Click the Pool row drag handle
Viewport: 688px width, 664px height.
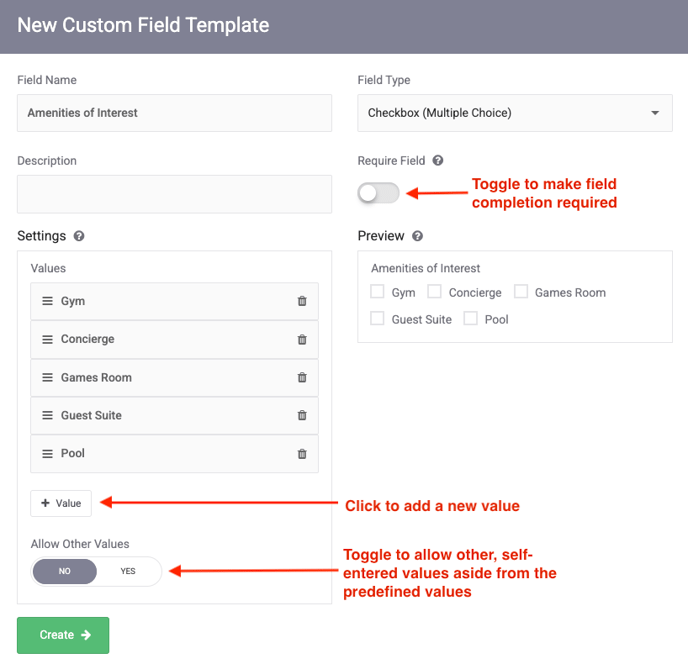click(x=47, y=453)
